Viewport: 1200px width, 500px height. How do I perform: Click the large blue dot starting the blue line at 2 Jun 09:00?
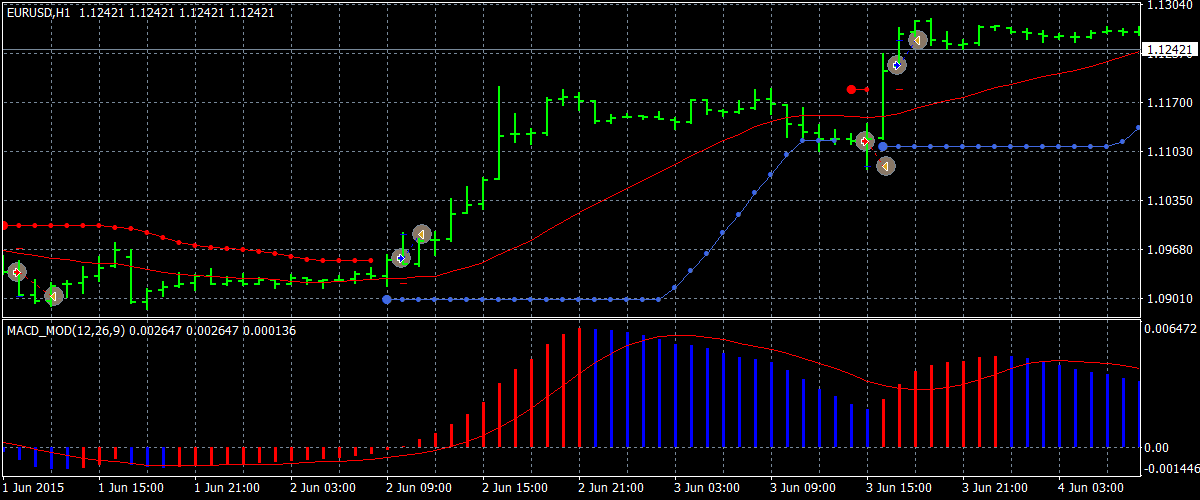[x=387, y=299]
